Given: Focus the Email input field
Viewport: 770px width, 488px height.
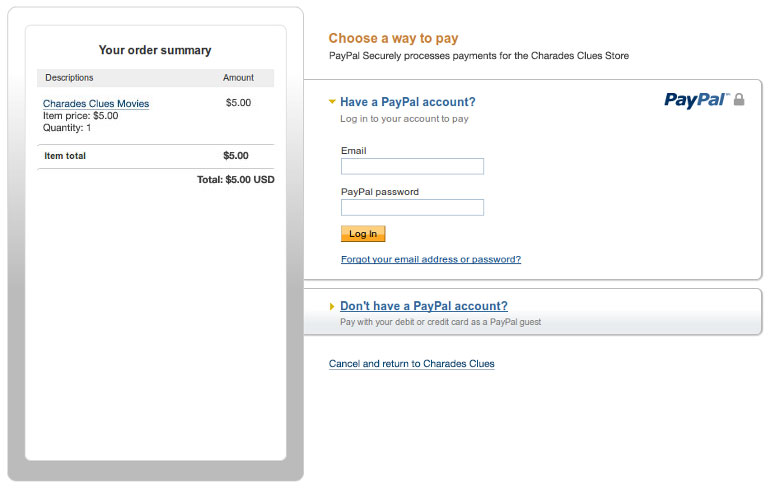Looking at the screenshot, I should click(x=412, y=166).
